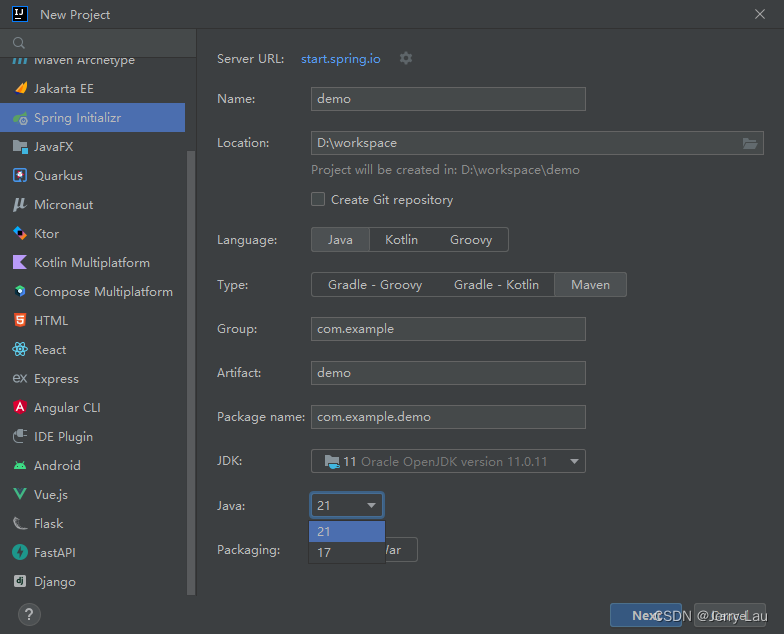Select War packaging option
784x634 pixels.
(401, 550)
